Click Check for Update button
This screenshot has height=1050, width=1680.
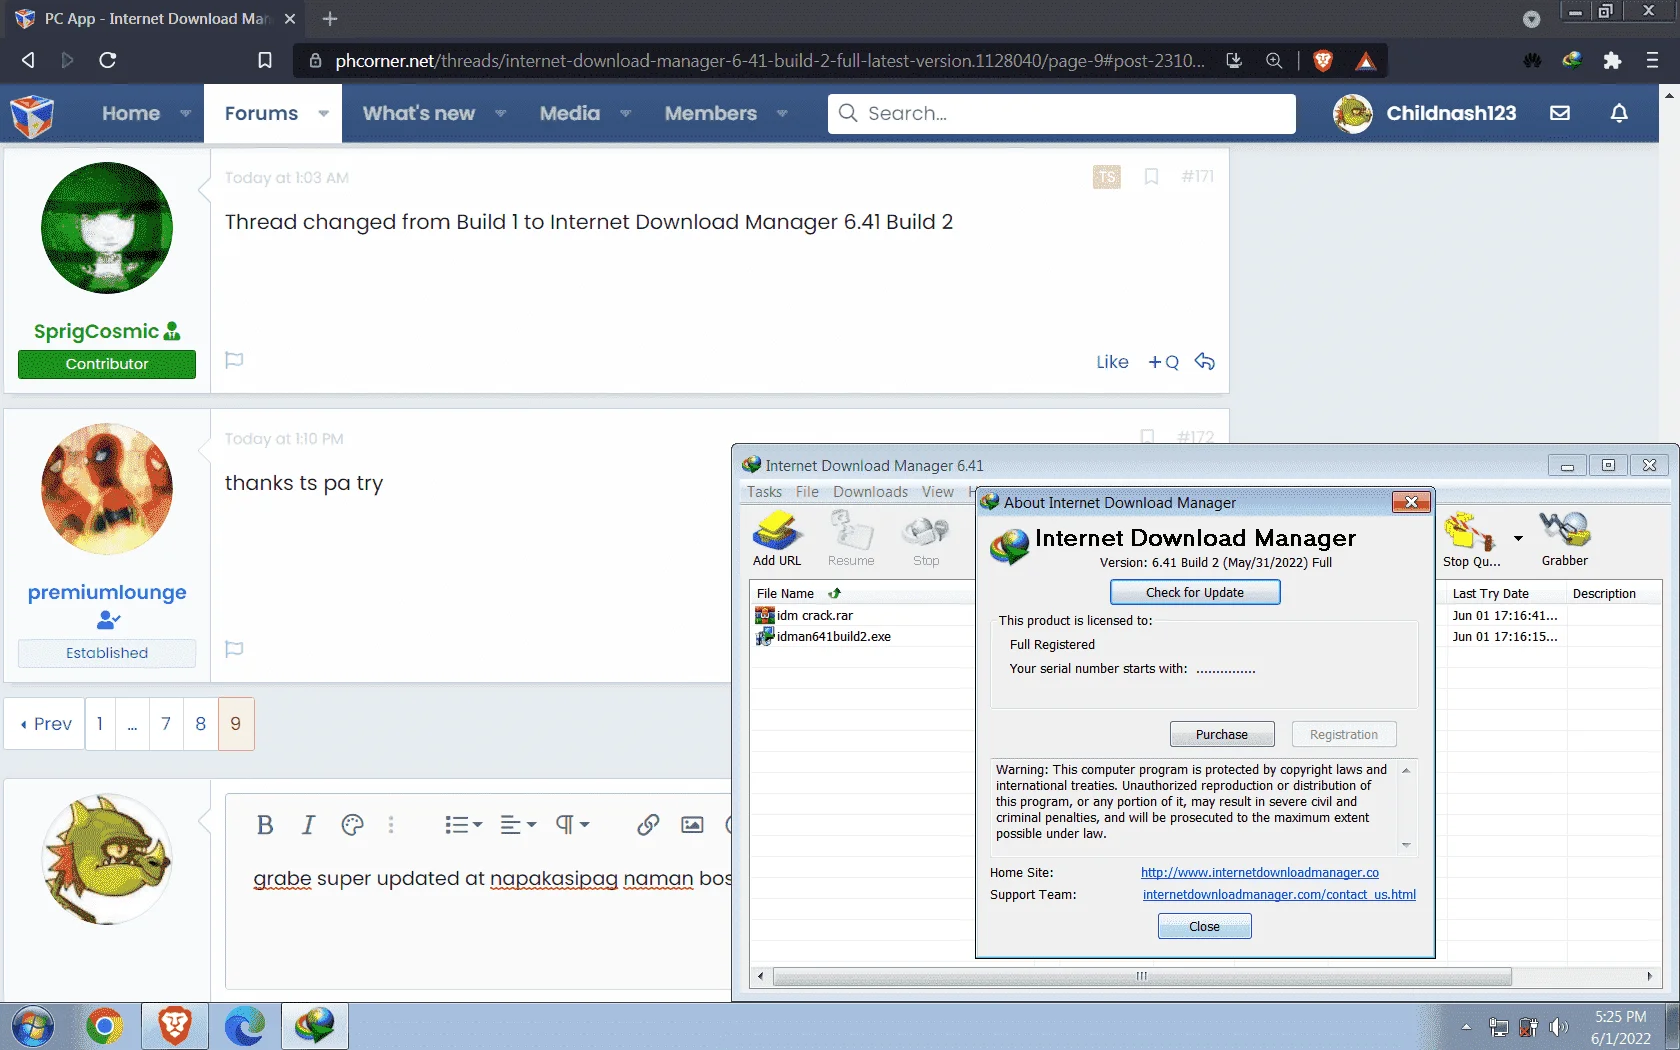1195,592
